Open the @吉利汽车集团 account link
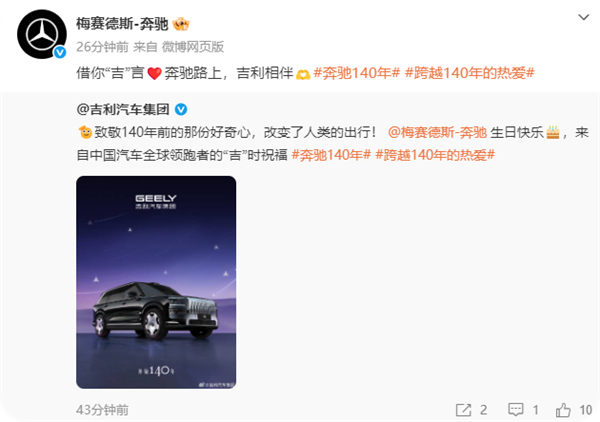The image size is (600, 422). point(123,110)
